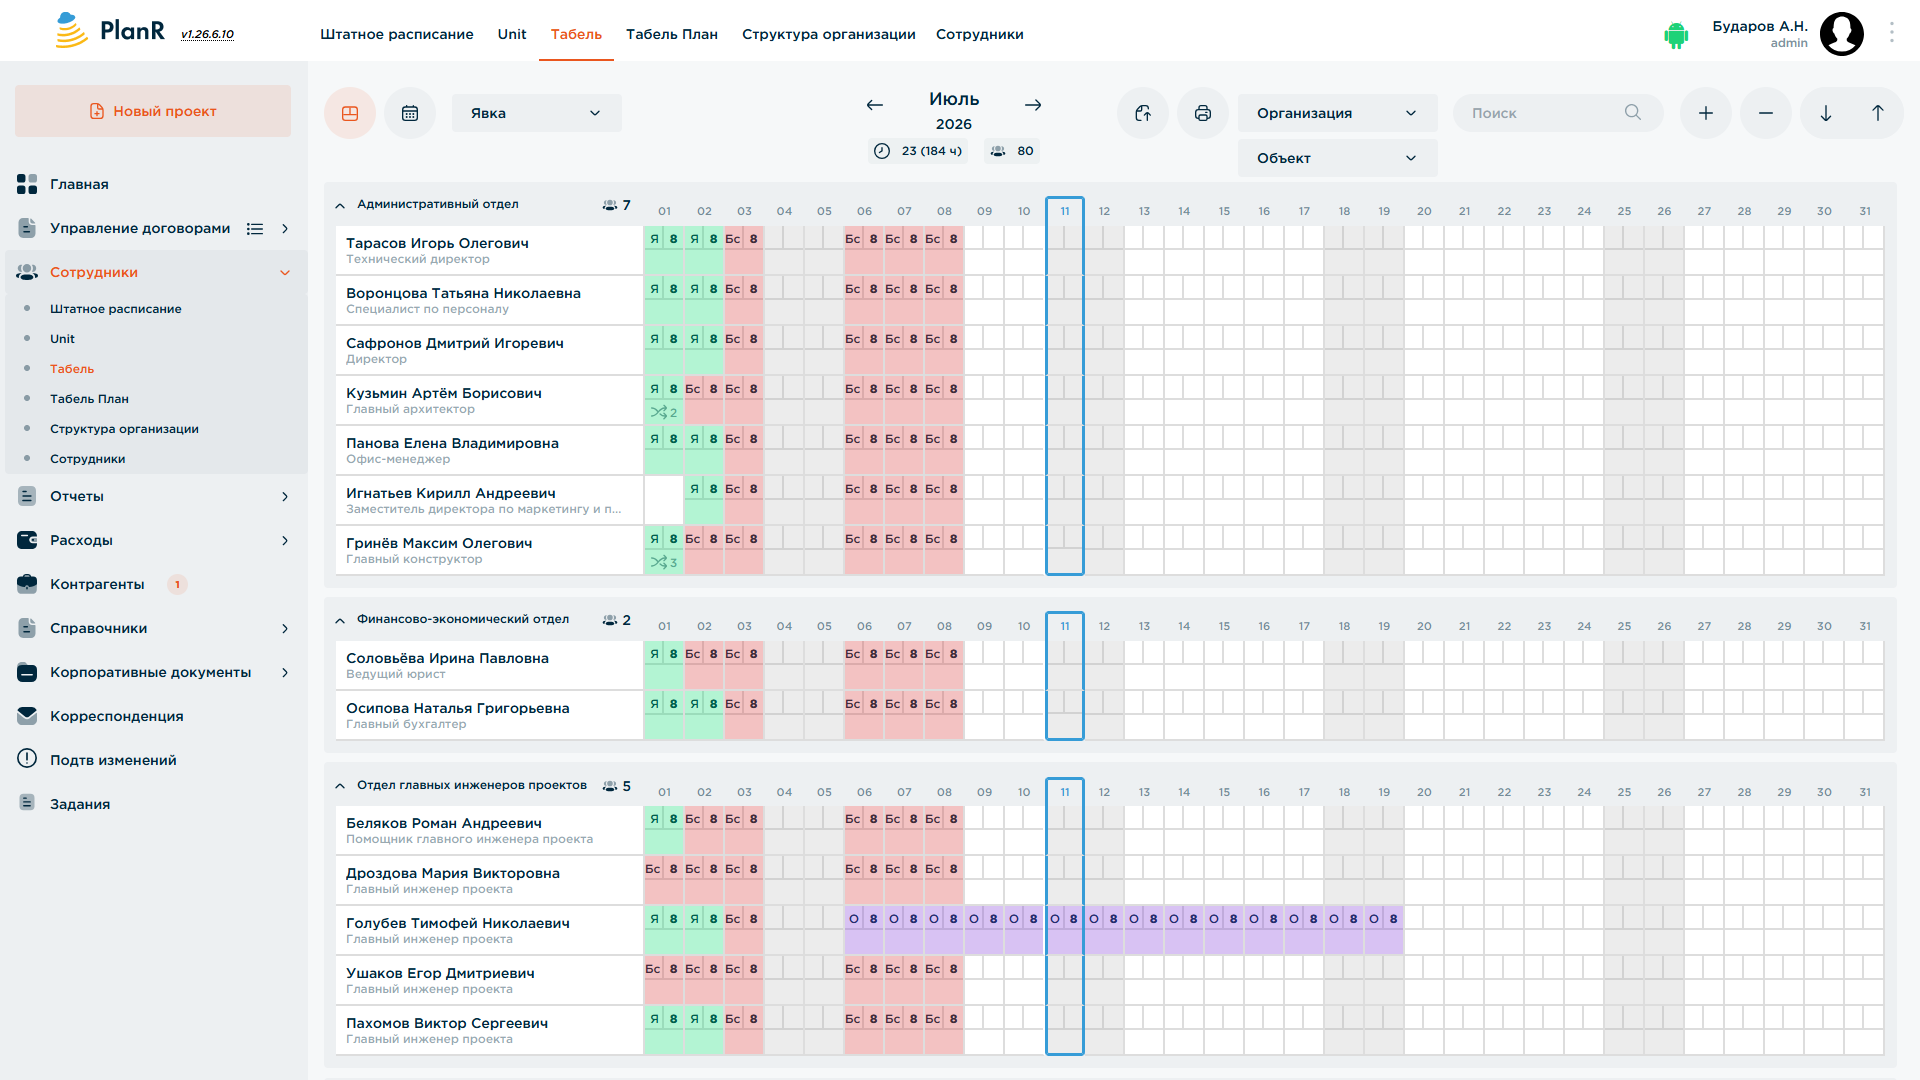Screen dimensions: 1920x1080
Task: Open the Структура организации tab
Action: click(829, 34)
